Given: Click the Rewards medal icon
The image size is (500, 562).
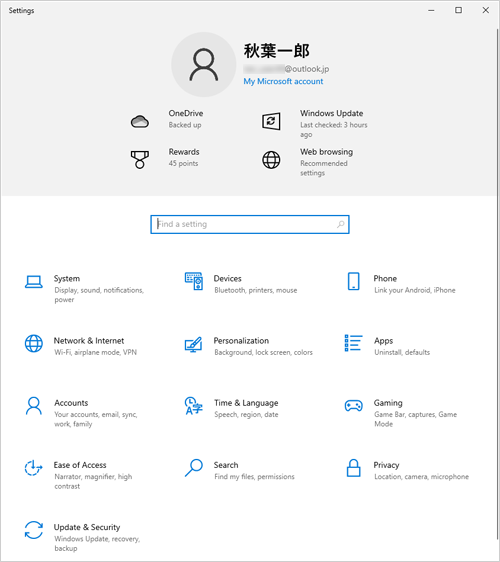Looking at the screenshot, I should coord(140,159).
